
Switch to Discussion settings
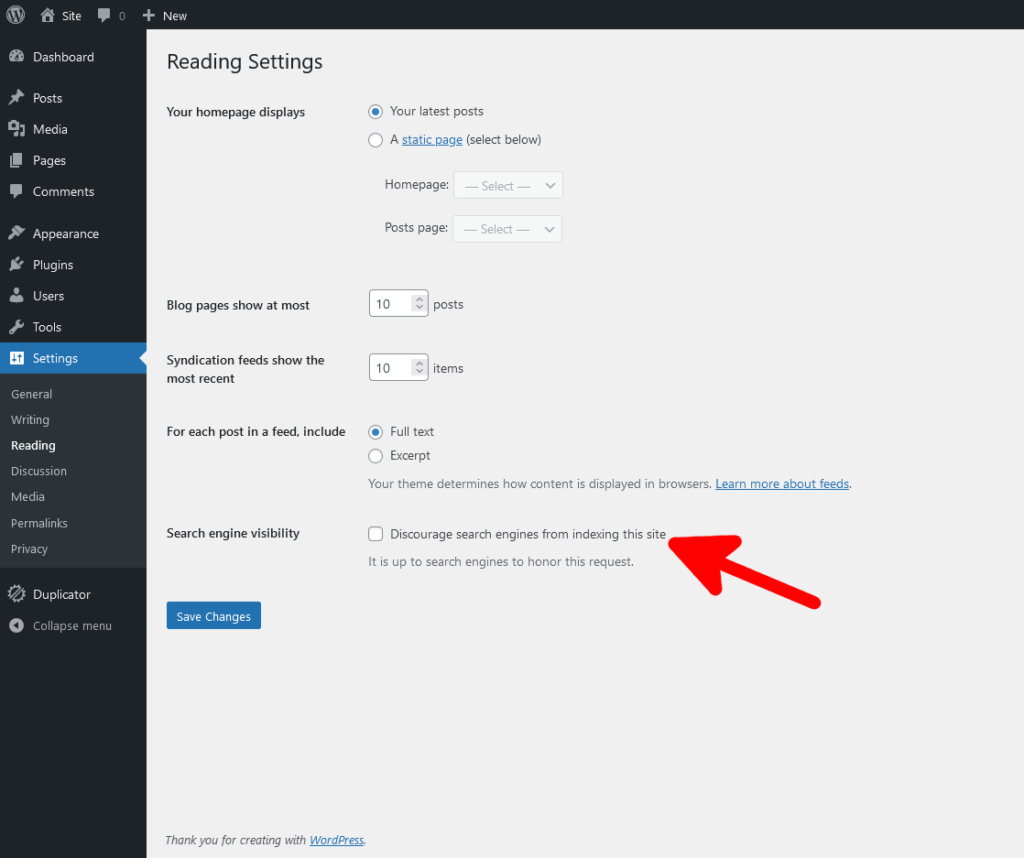tap(38, 471)
